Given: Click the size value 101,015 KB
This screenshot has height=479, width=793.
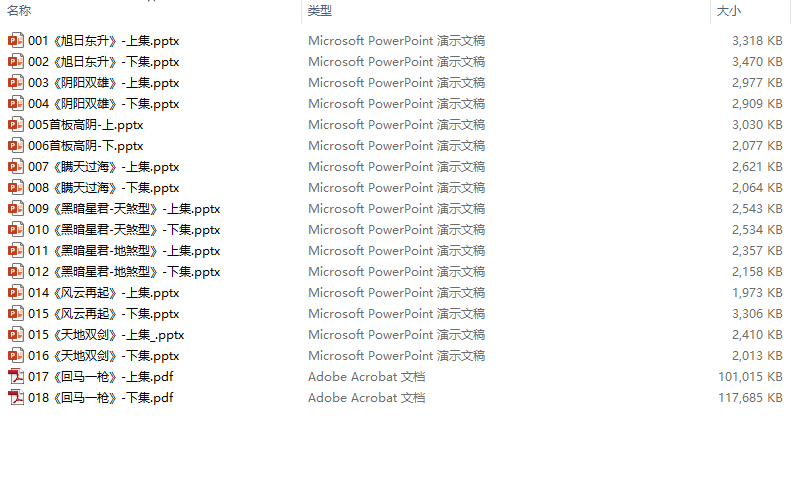Looking at the screenshot, I should click(x=751, y=376).
